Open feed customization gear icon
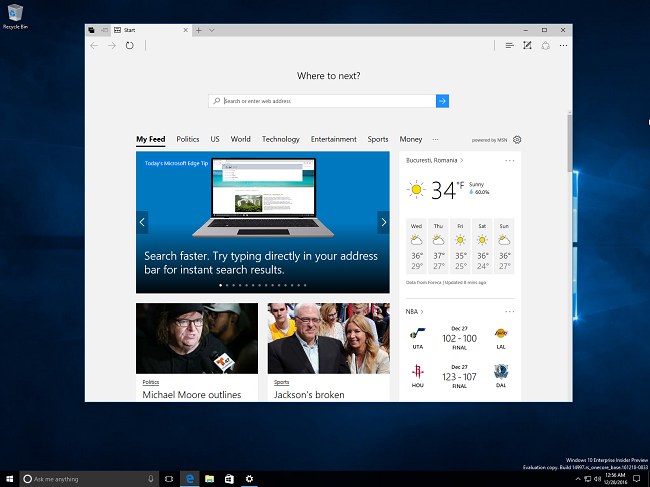Viewport: 650px width, 487px height. [517, 140]
